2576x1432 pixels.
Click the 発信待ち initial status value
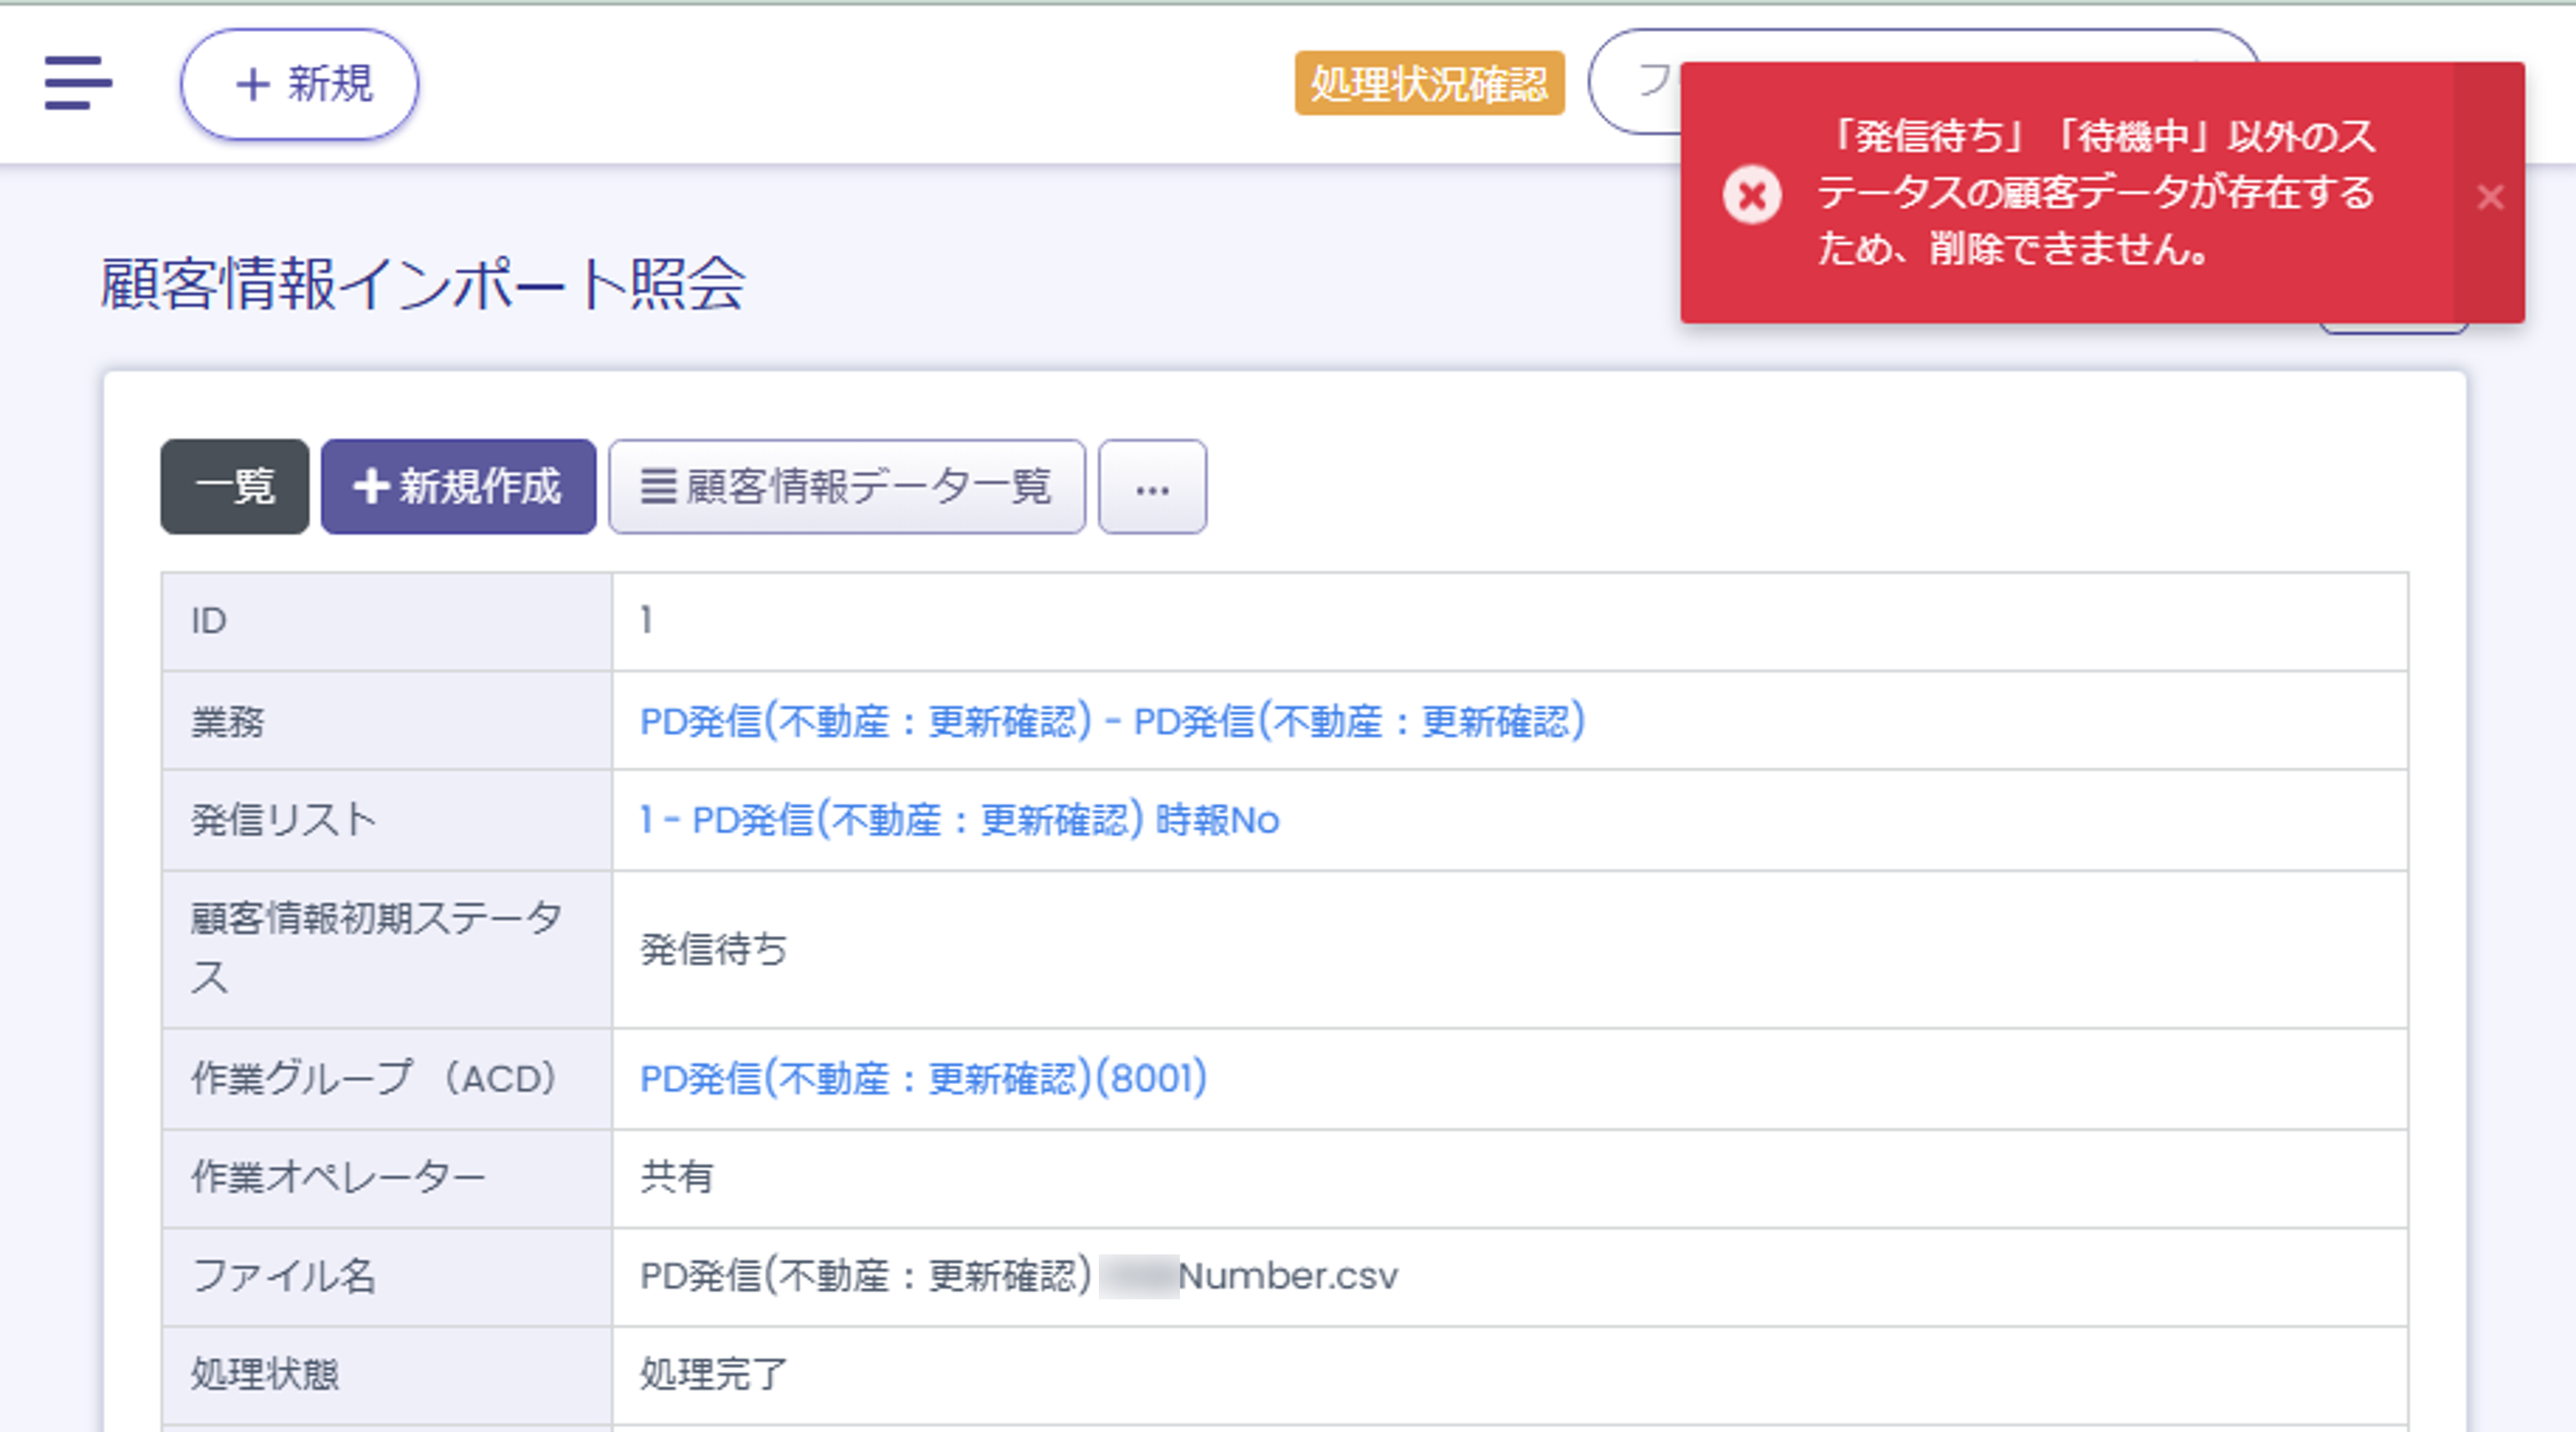pos(713,949)
